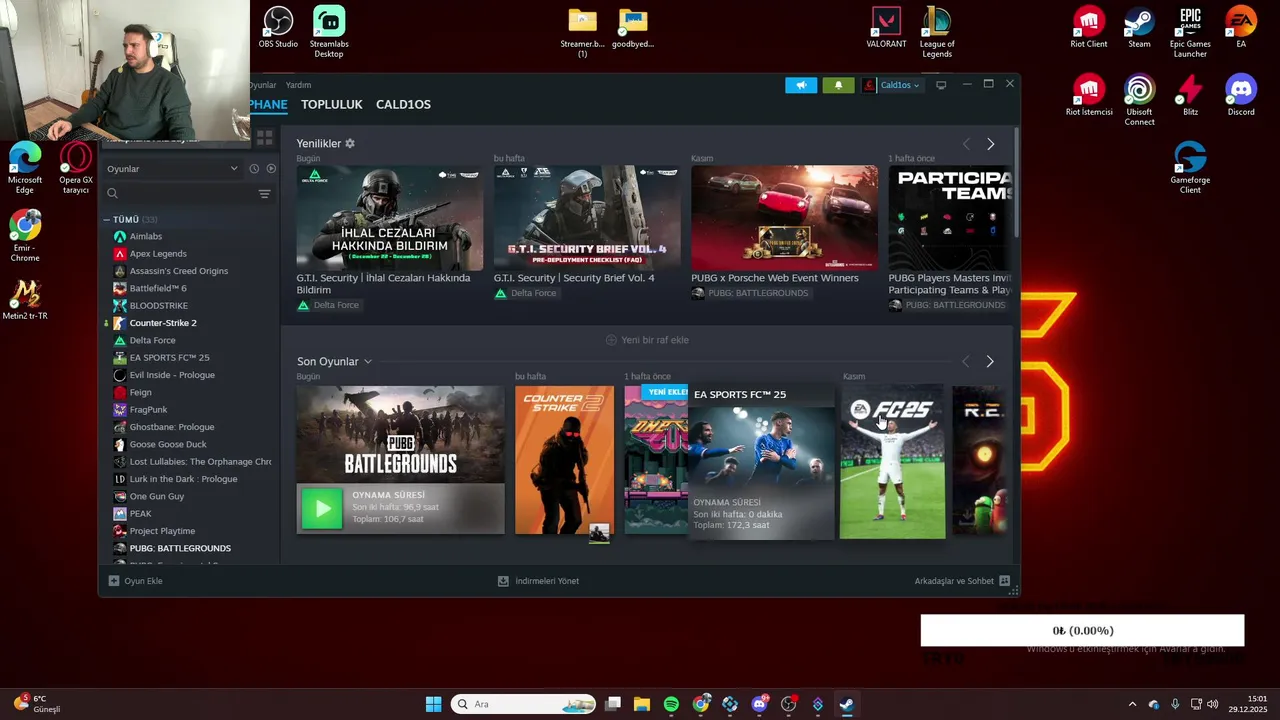Select Epic Games Launcher desktop icon
This screenshot has width=1280, height=720.
1190,32
